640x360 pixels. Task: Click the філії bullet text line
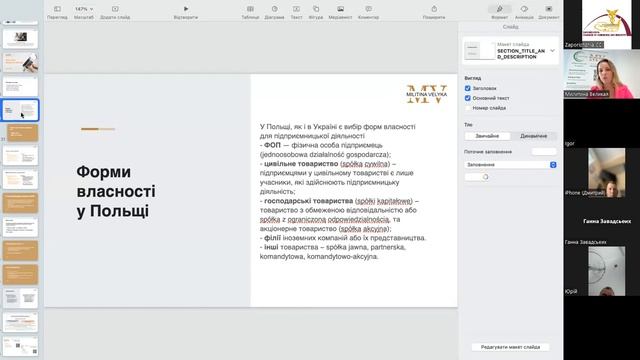(342, 238)
